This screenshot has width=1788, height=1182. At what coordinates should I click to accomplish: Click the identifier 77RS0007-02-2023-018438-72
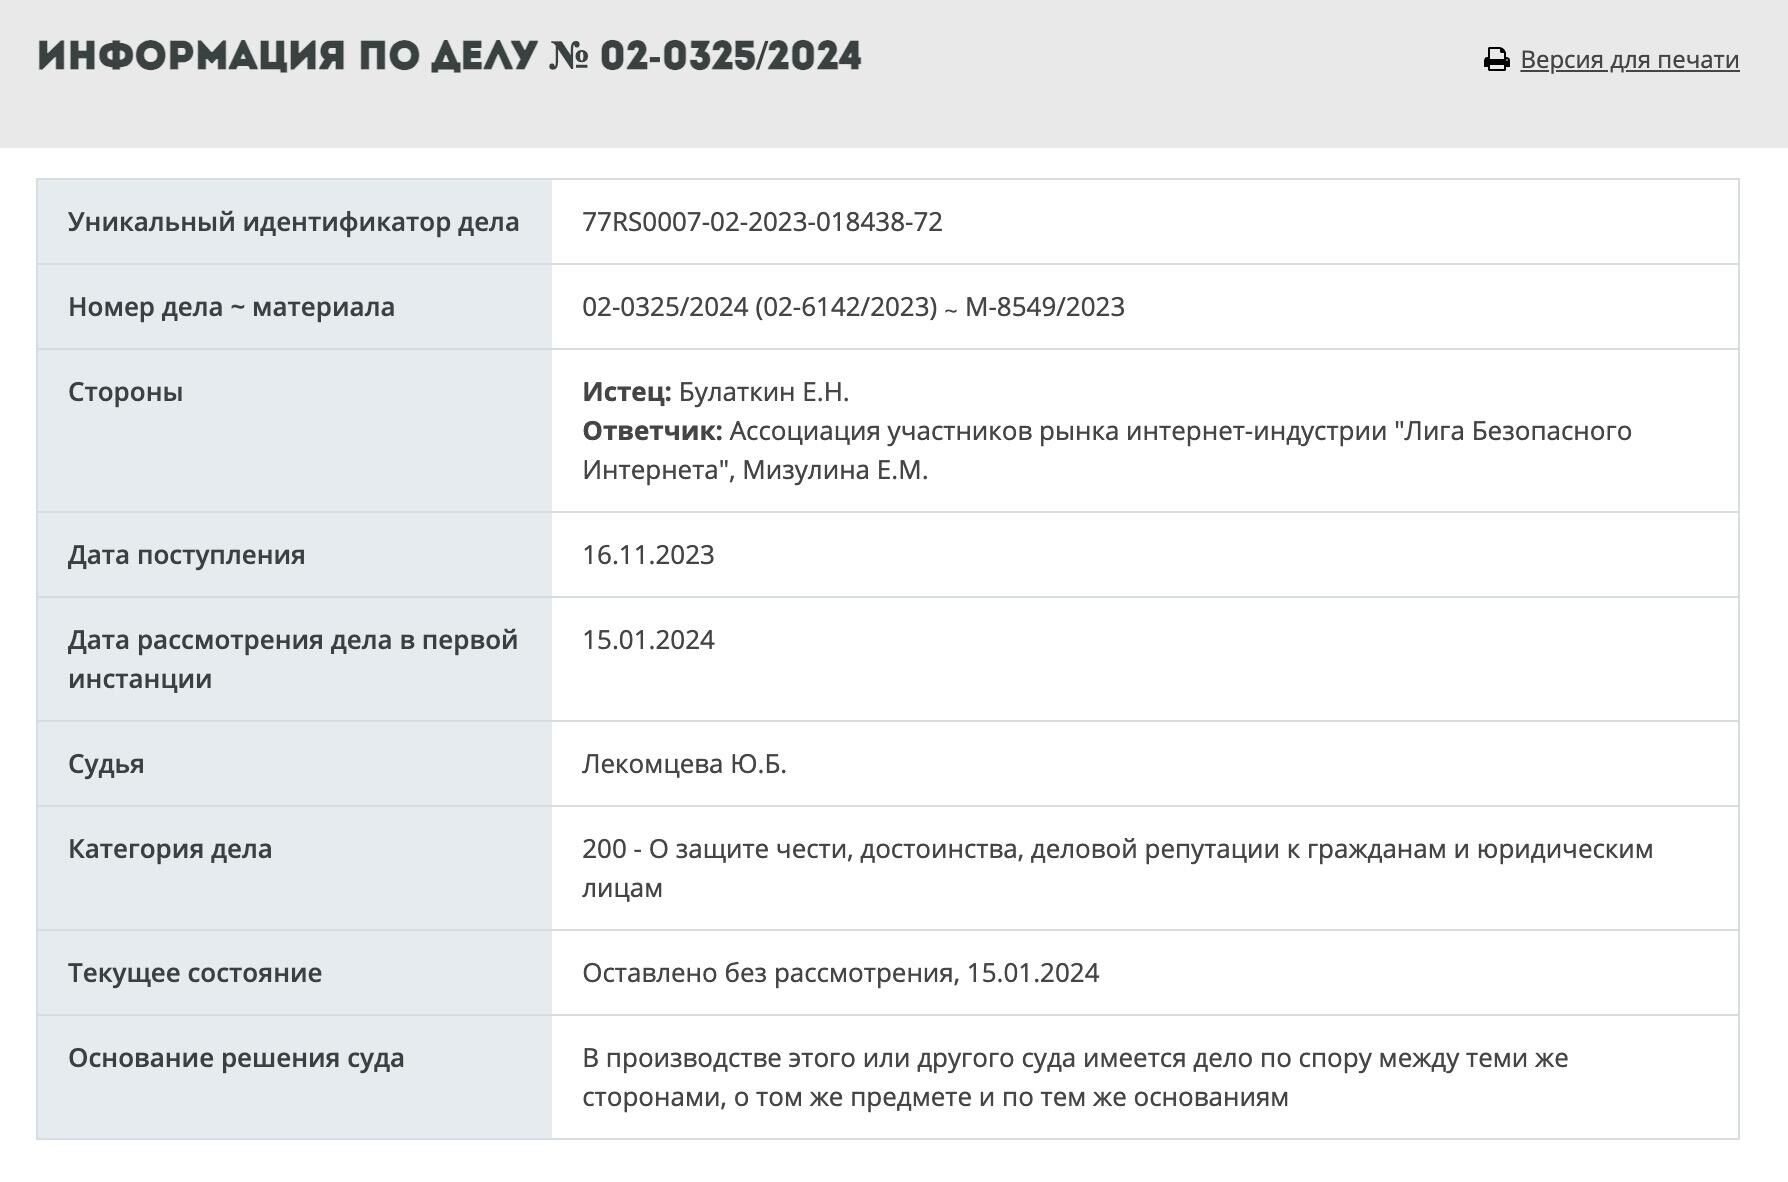coord(762,222)
